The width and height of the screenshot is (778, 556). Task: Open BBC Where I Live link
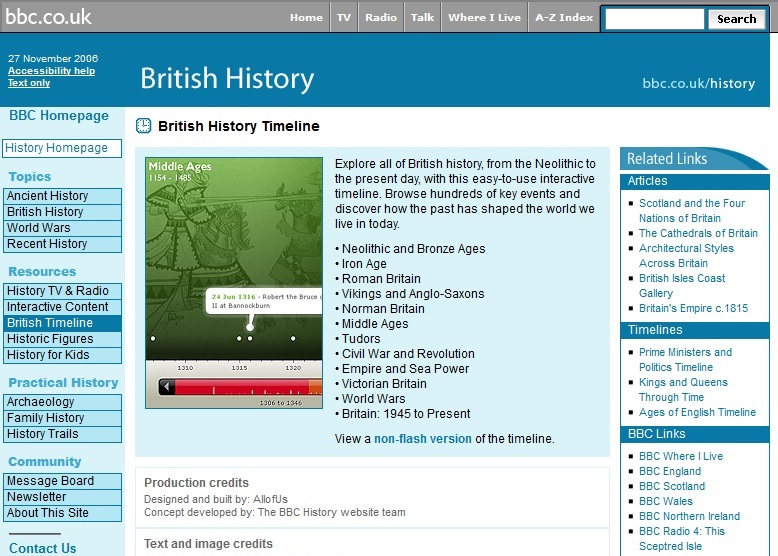click(681, 456)
